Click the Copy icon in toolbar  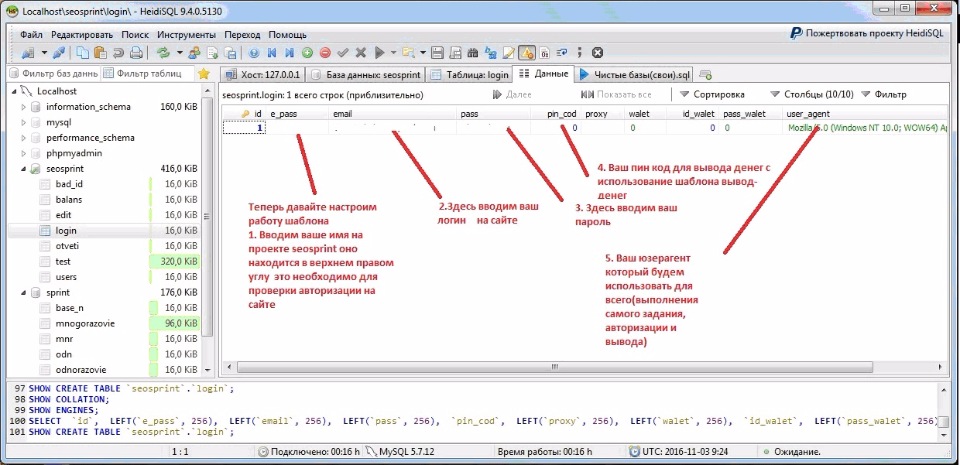pyautogui.click(x=82, y=53)
